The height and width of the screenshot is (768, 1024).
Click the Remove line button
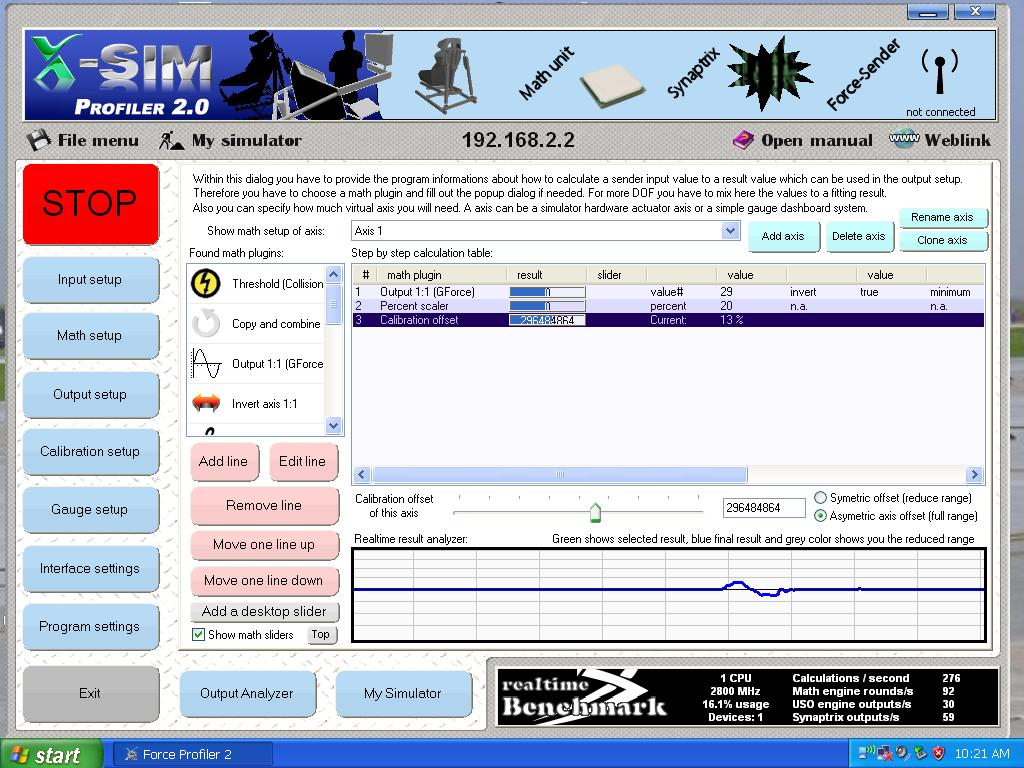[264, 505]
